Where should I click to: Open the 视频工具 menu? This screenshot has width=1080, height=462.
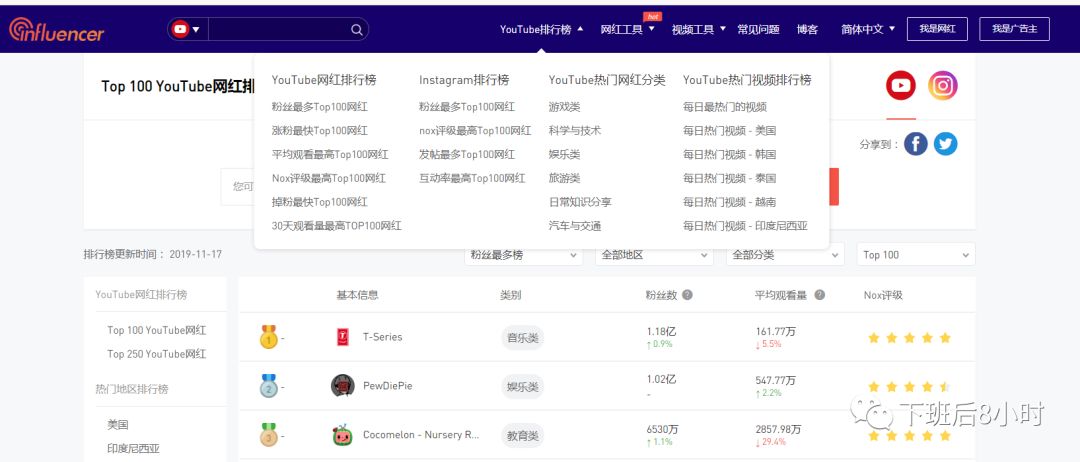[x=698, y=30]
